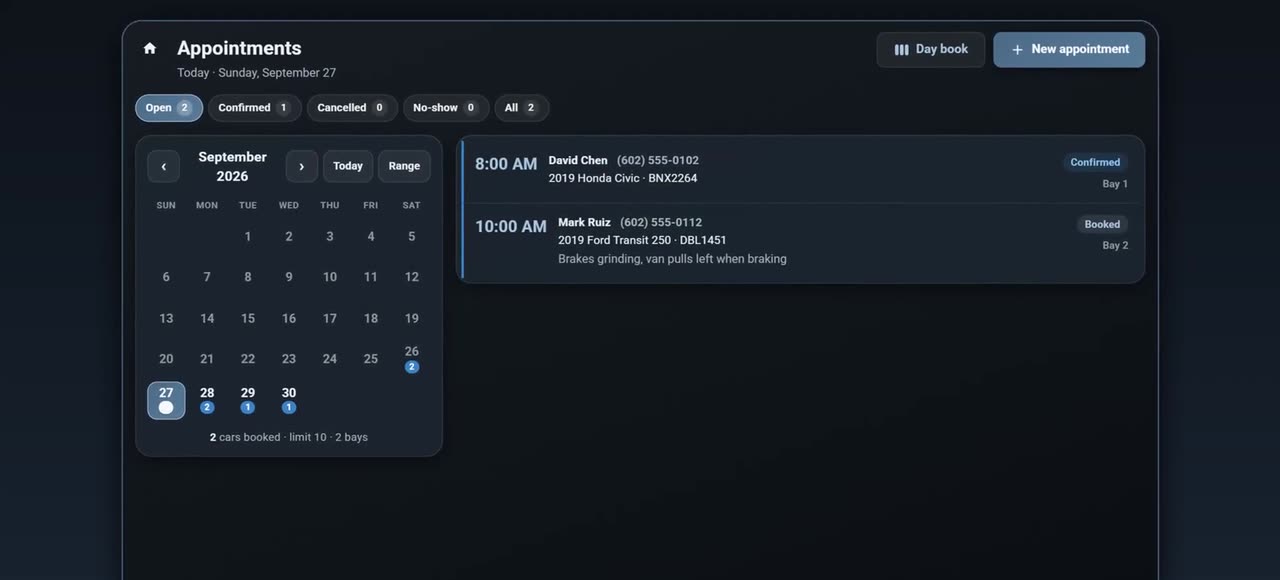Select the All filter tab
Screen dimensions: 1280x580
coord(522,108)
